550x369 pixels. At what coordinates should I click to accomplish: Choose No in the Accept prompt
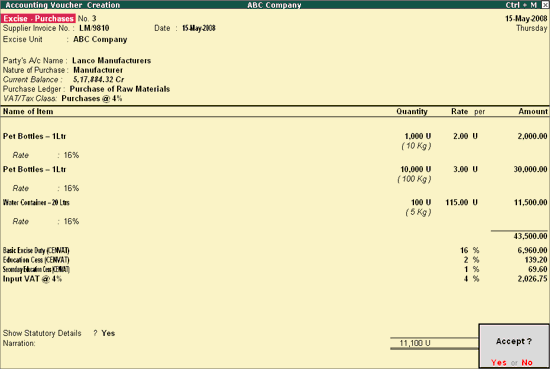tap(526, 362)
